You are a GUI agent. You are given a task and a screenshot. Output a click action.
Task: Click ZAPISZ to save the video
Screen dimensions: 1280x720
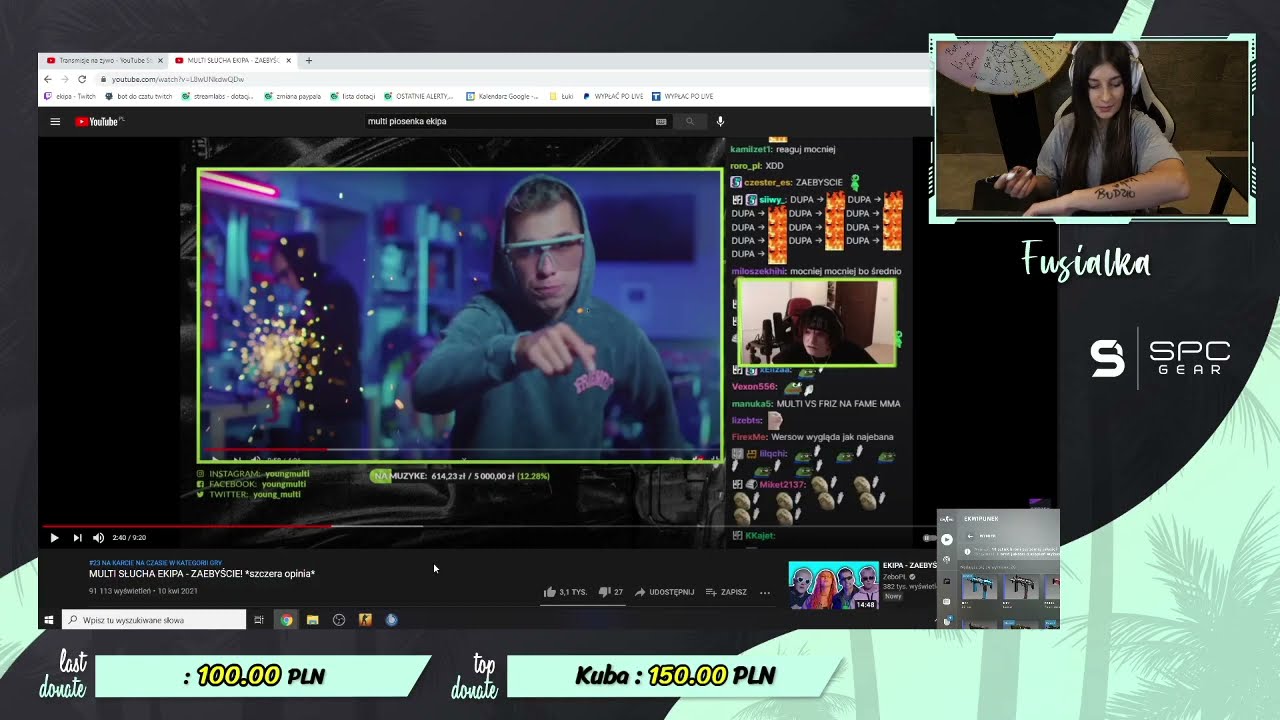tap(727, 592)
